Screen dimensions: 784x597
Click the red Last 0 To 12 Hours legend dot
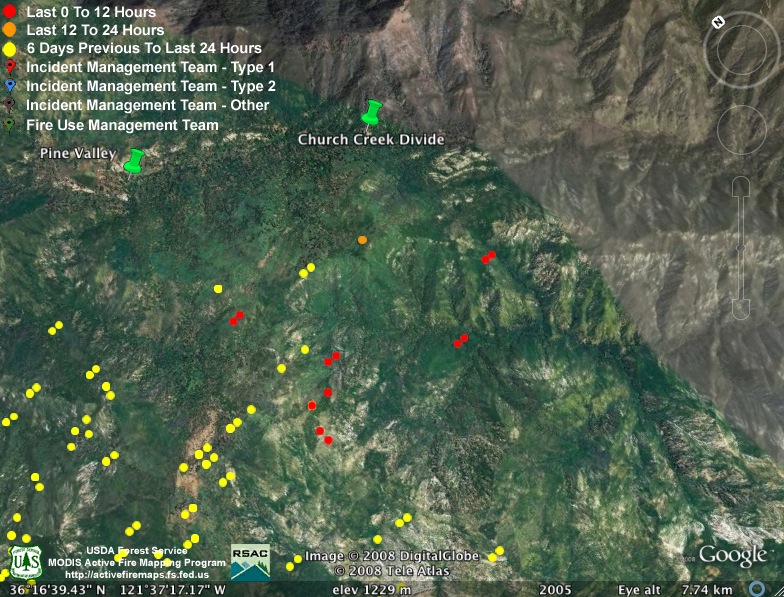click(10, 12)
